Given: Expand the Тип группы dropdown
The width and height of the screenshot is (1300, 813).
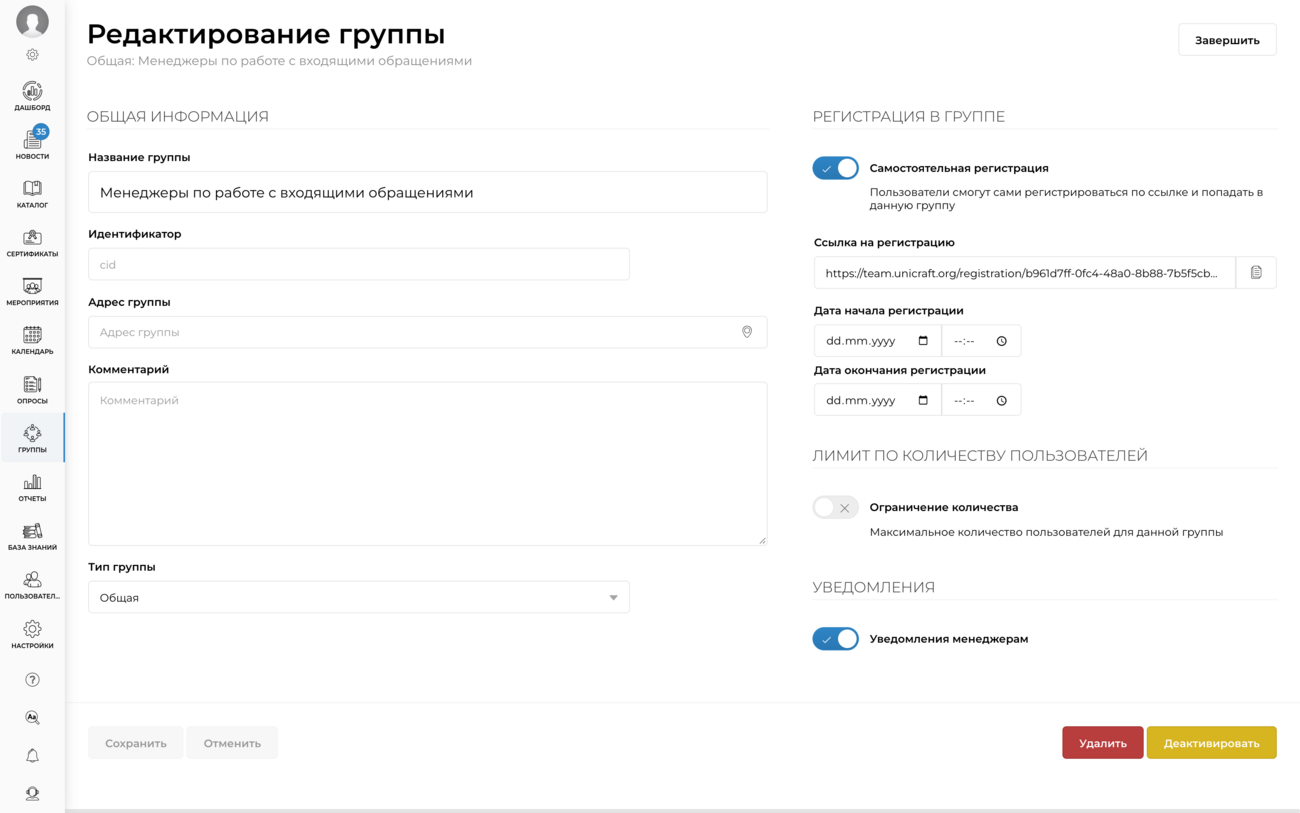Looking at the screenshot, I should [x=359, y=597].
